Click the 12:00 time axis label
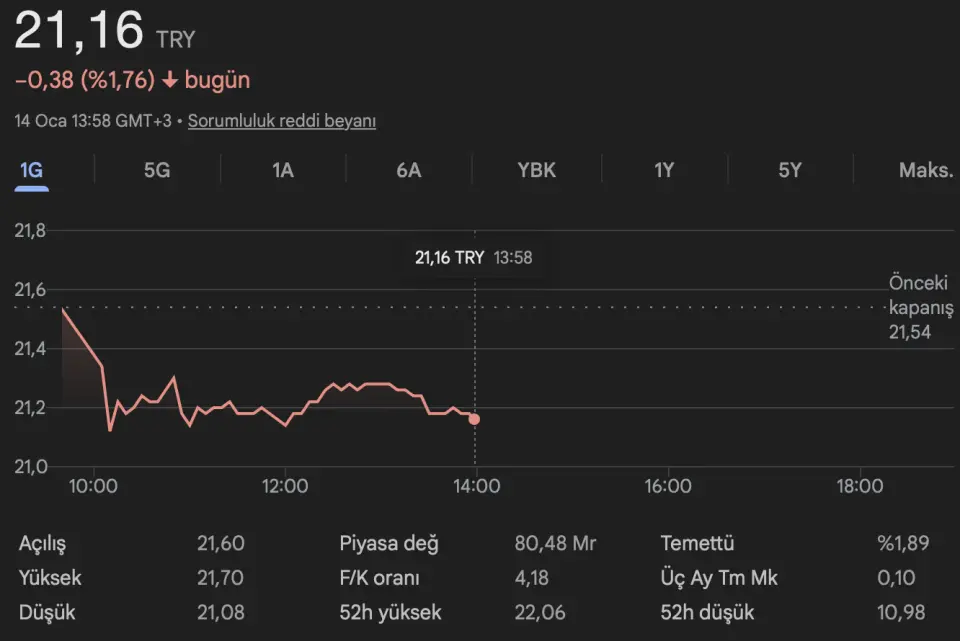Screen dimensions: 960x641 pyautogui.click(x=285, y=487)
